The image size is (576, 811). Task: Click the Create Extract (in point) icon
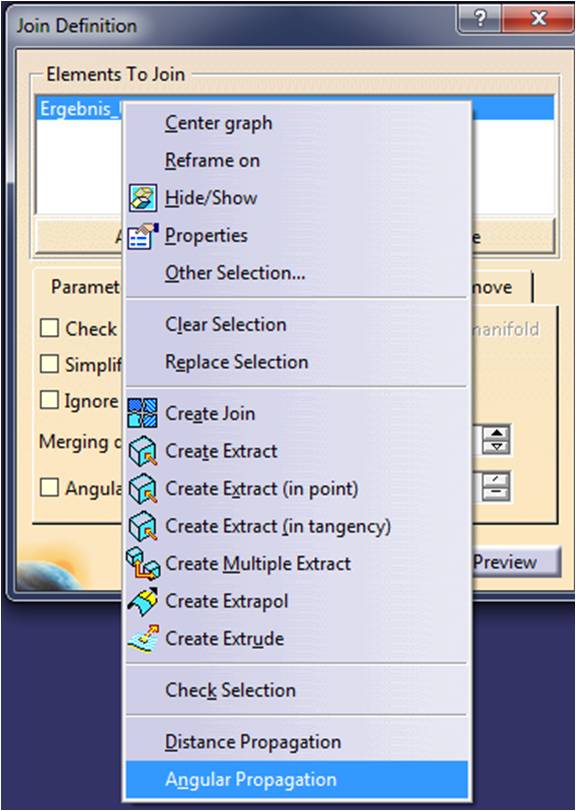click(x=143, y=489)
